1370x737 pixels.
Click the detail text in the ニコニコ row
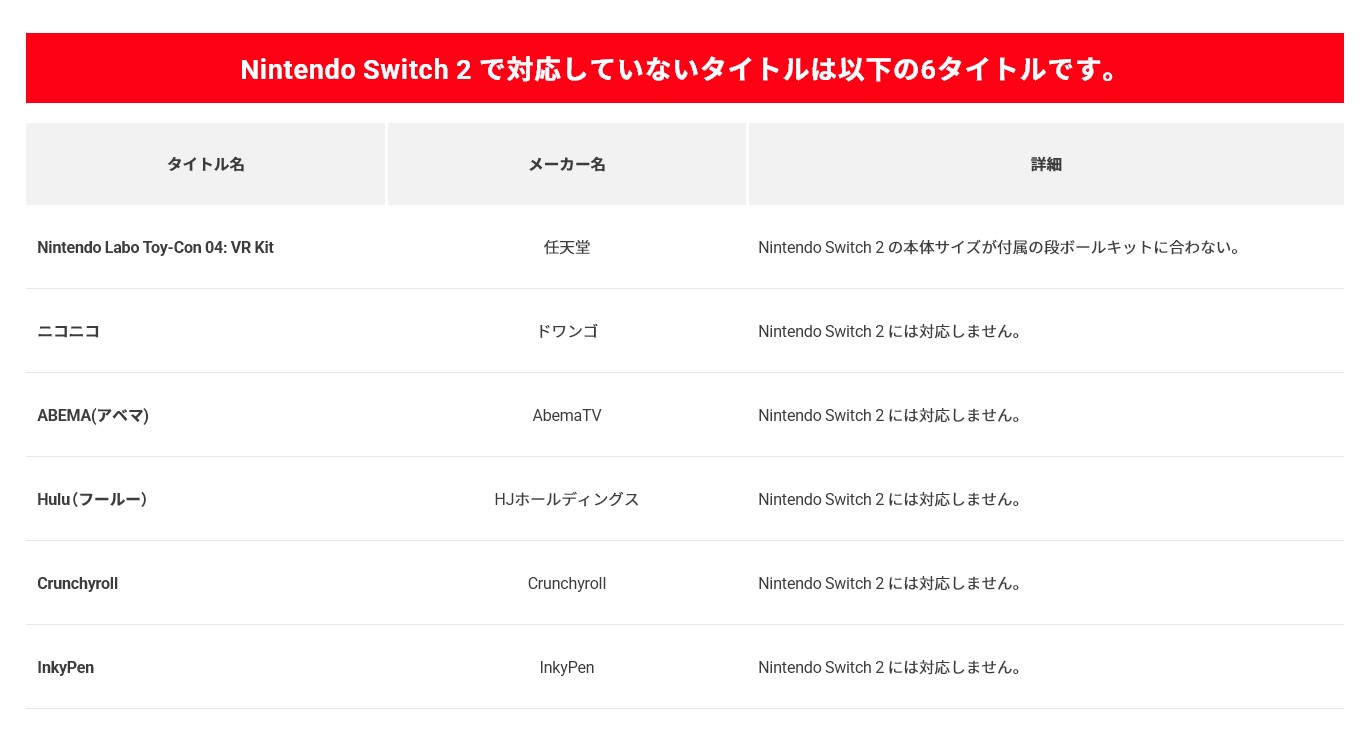[889, 331]
